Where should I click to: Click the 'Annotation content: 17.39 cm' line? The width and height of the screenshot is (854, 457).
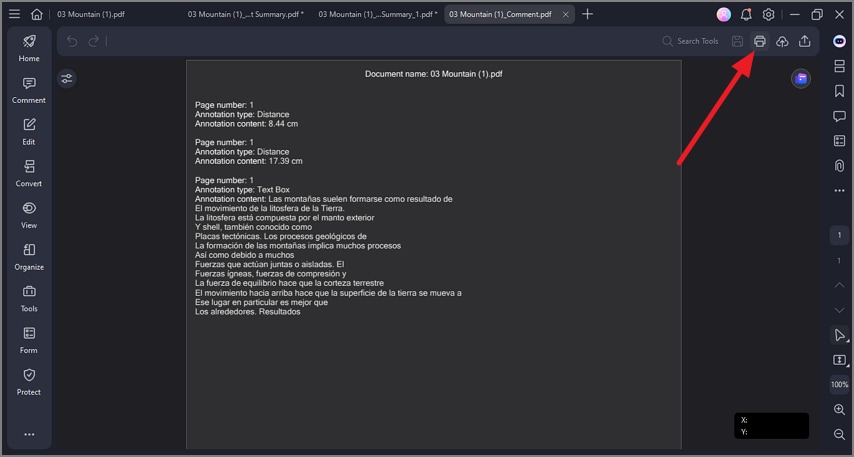(248, 161)
